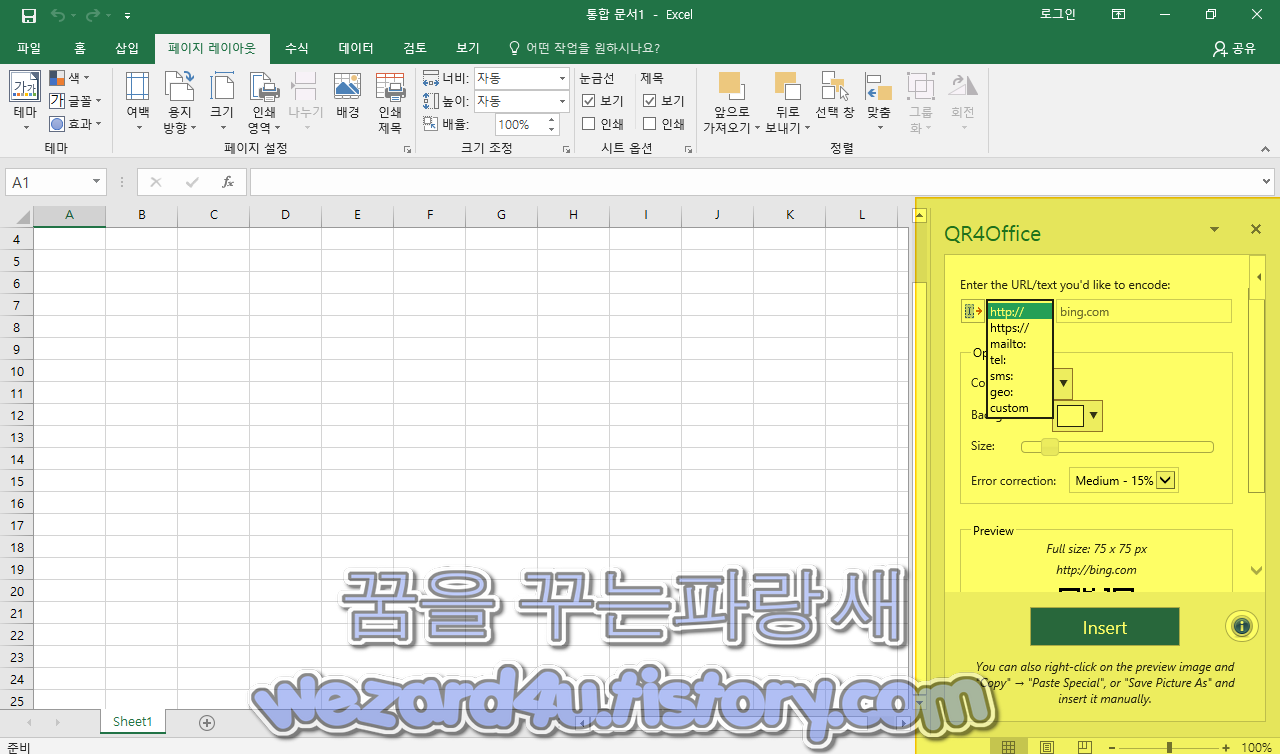The width and height of the screenshot is (1280, 754).
Task: Click the status bar zoom slider
Action: point(1169,747)
